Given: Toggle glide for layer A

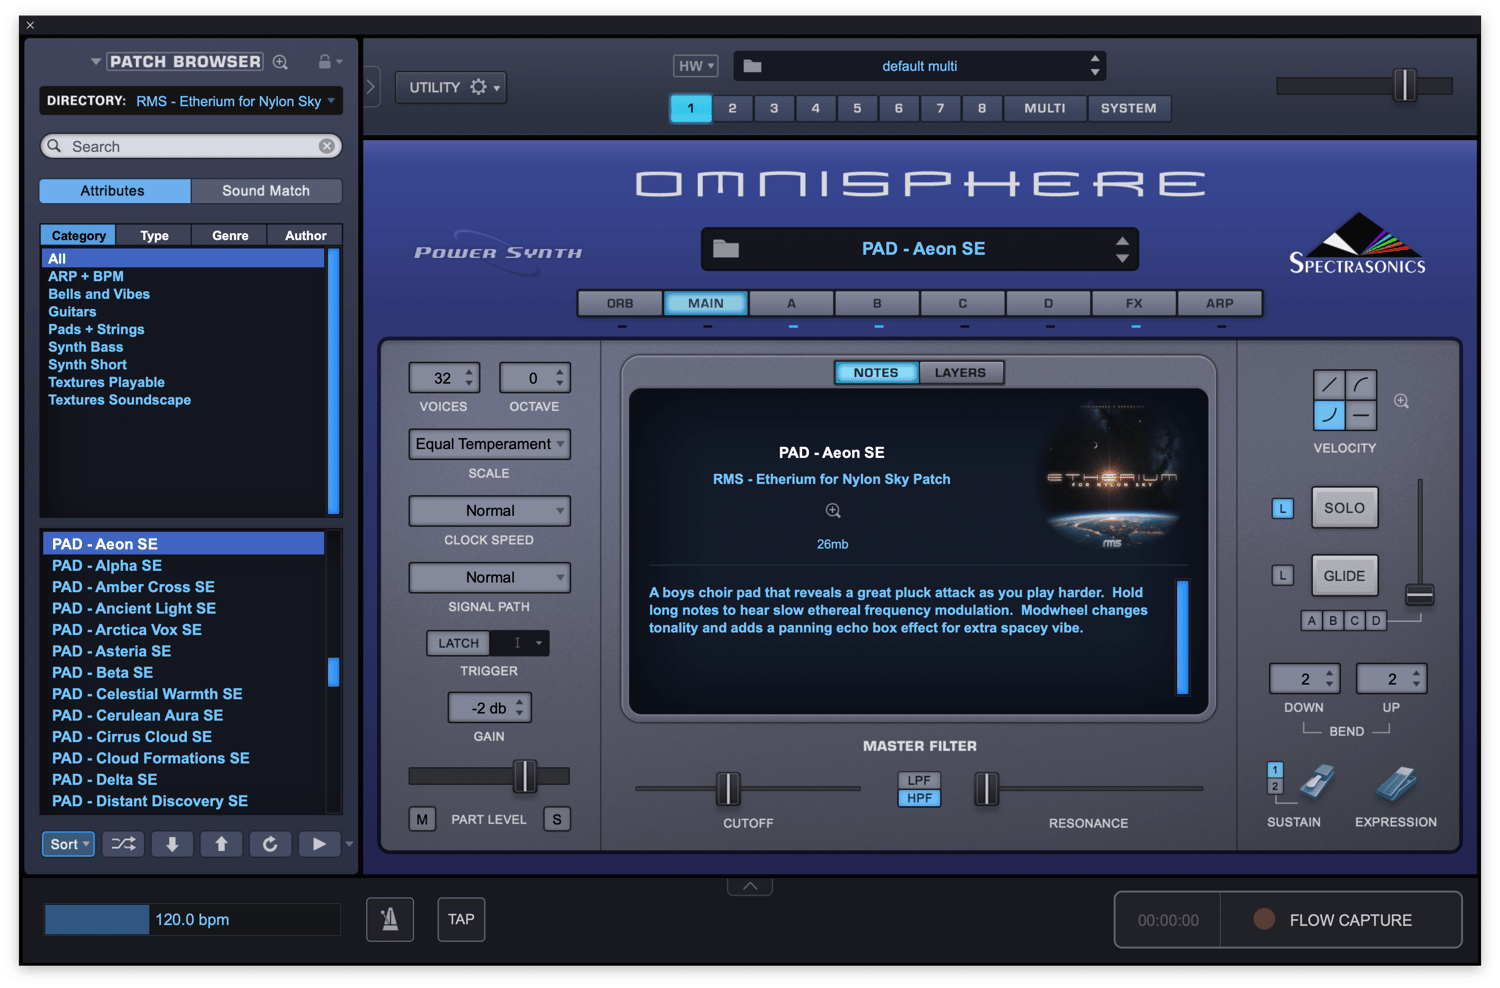Looking at the screenshot, I should pos(1311,621).
